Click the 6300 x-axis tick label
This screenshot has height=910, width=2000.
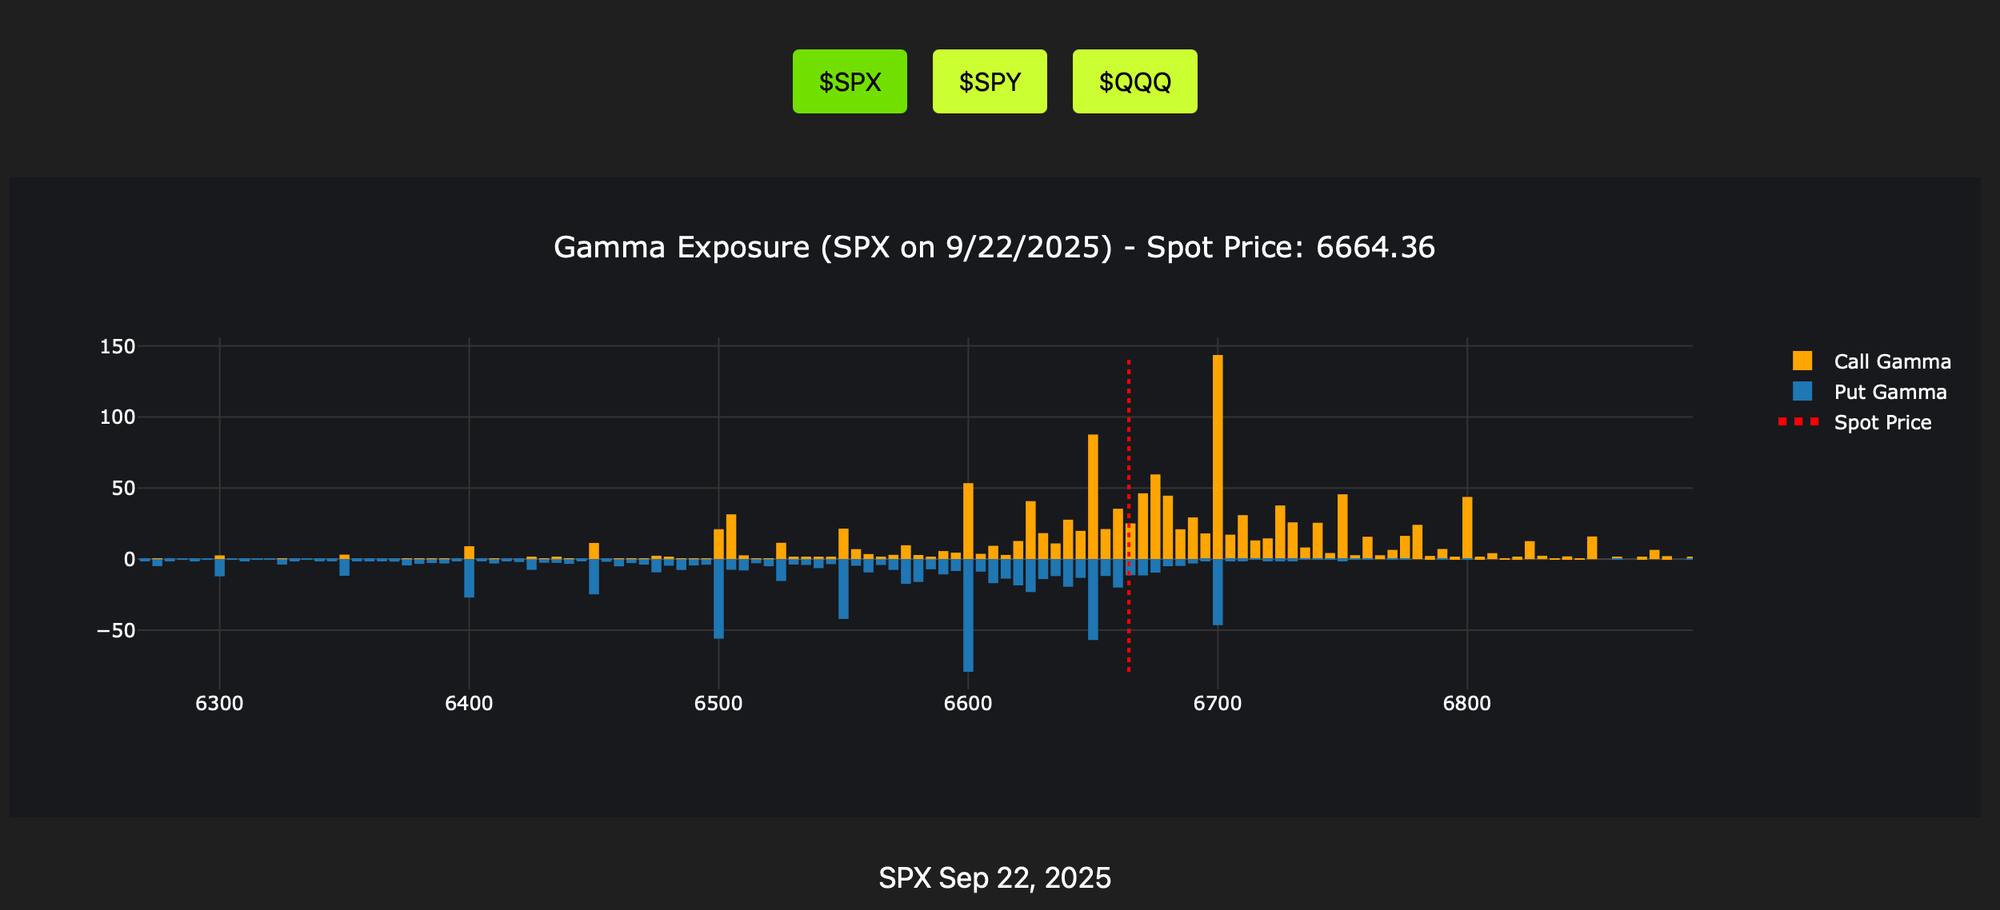click(219, 704)
